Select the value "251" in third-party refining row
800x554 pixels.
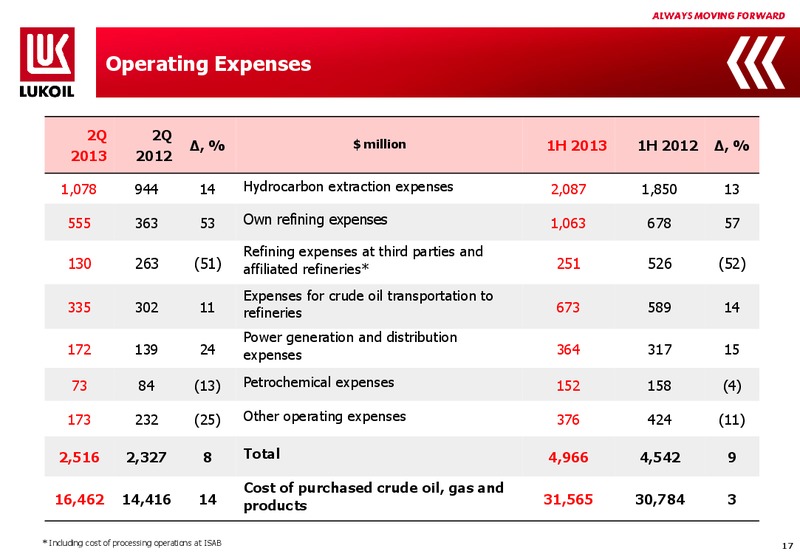coord(568,264)
